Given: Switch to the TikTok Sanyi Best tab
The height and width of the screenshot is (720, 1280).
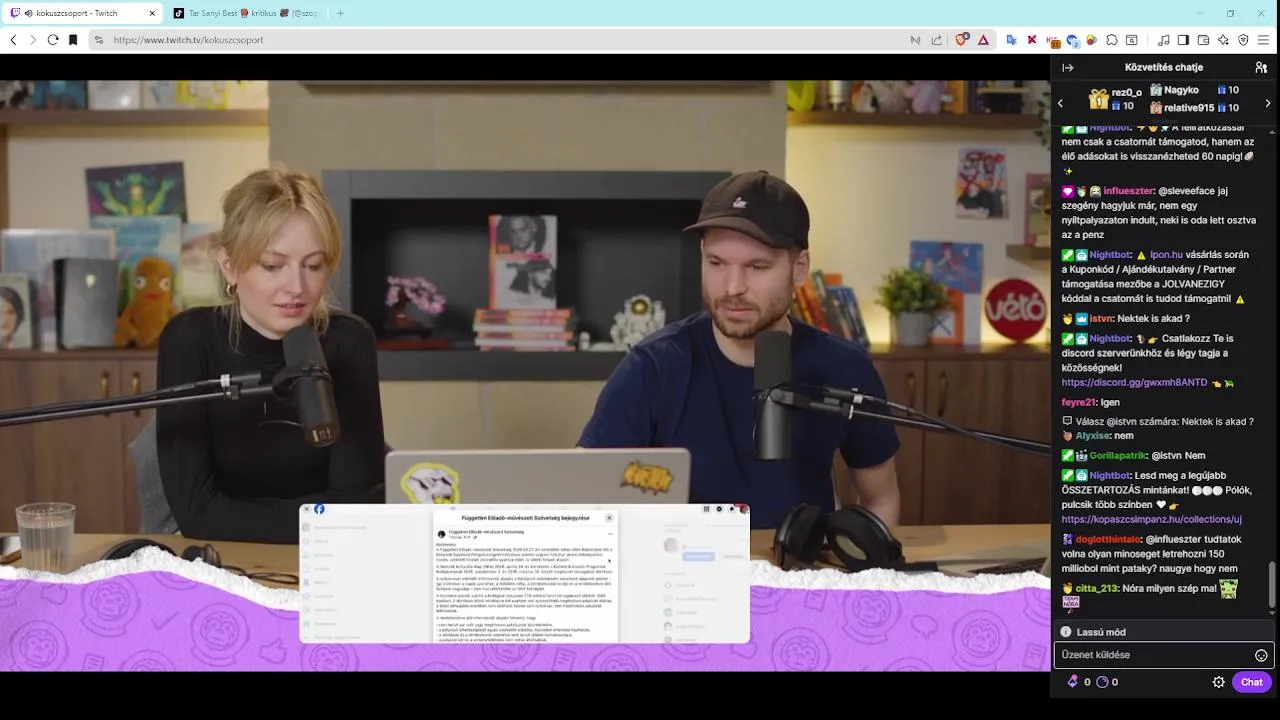Looking at the screenshot, I should [x=244, y=13].
